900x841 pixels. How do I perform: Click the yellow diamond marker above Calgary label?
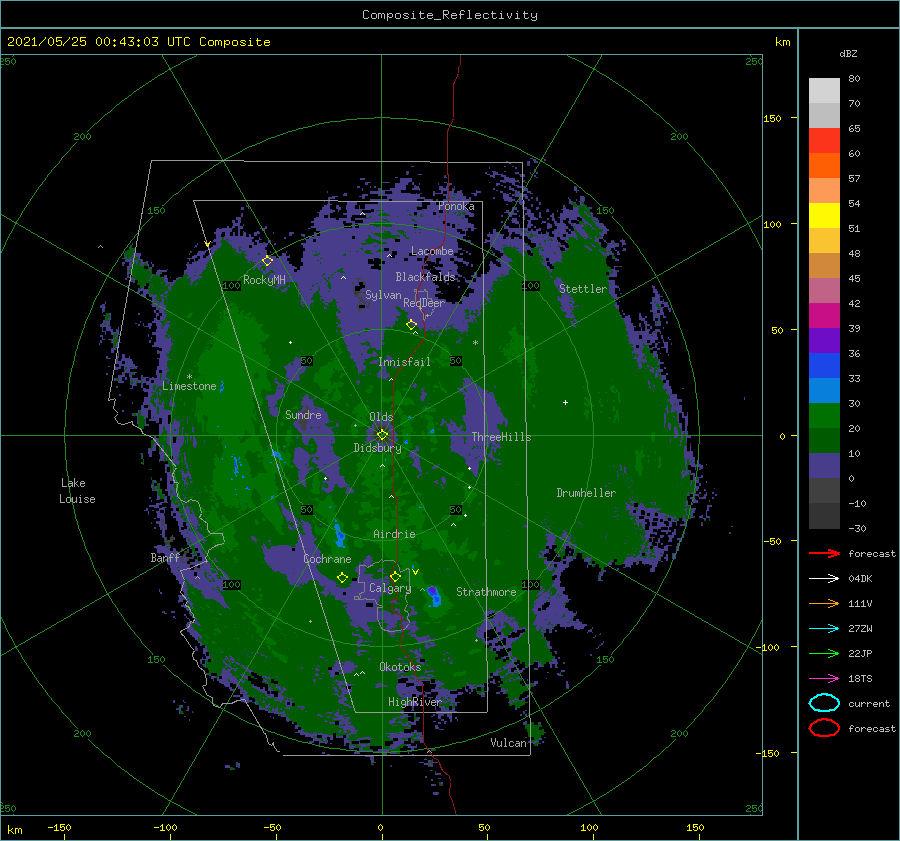(x=395, y=576)
